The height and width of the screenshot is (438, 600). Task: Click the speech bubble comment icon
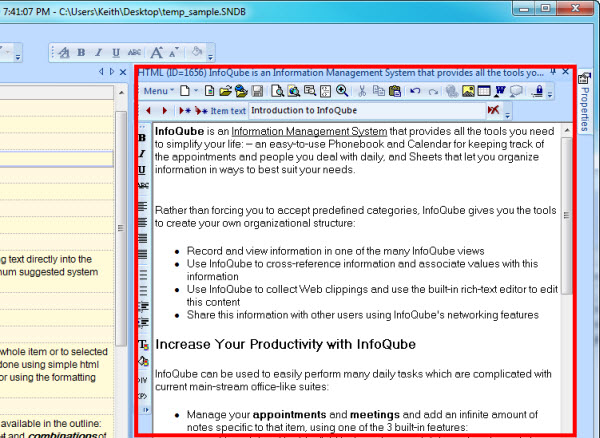click(516, 91)
